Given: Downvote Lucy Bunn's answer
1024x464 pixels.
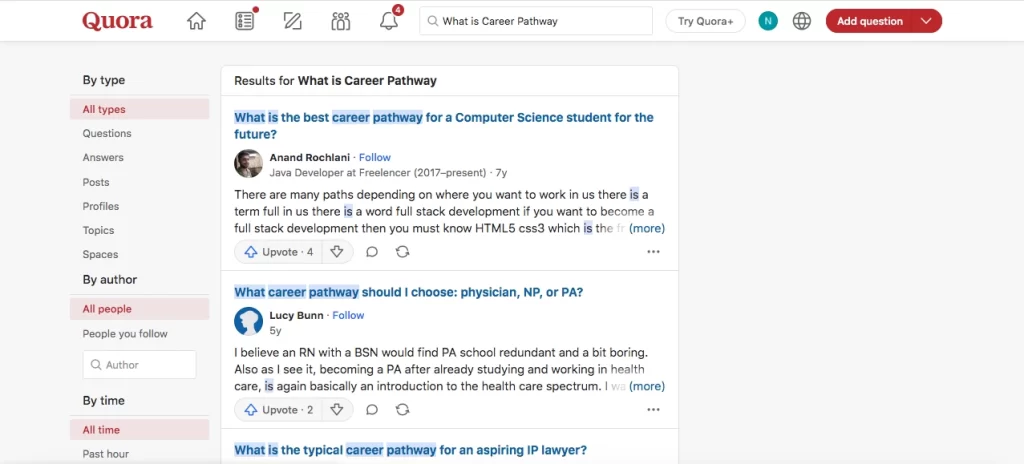Looking at the screenshot, I should point(337,410).
